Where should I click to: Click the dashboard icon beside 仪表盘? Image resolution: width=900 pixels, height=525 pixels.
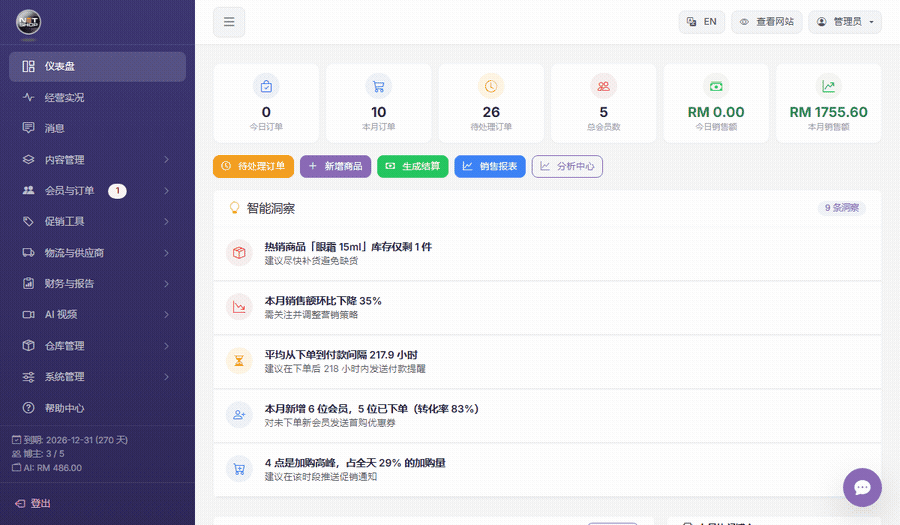[x=28, y=67]
